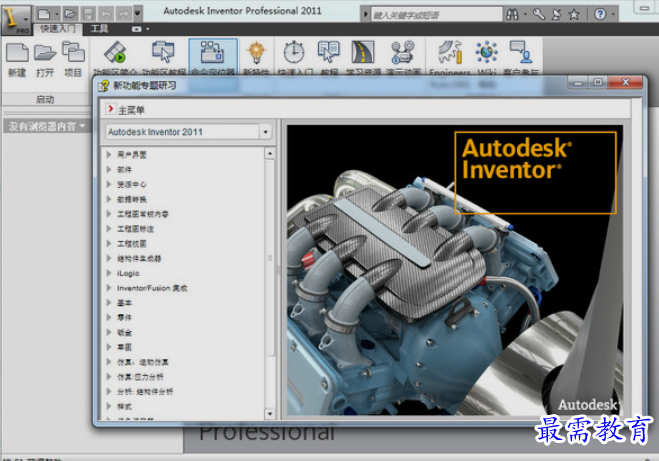Viewport: 659px width, 461px height.
Task: Expand the 资源中心 tree node arrow
Action: coord(109,184)
